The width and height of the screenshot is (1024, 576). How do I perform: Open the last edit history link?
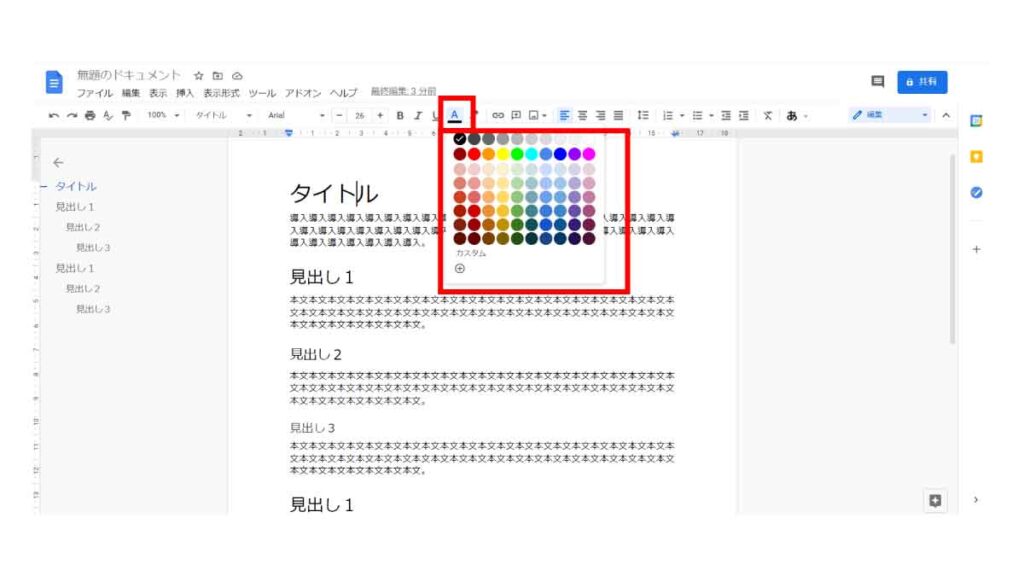click(404, 91)
